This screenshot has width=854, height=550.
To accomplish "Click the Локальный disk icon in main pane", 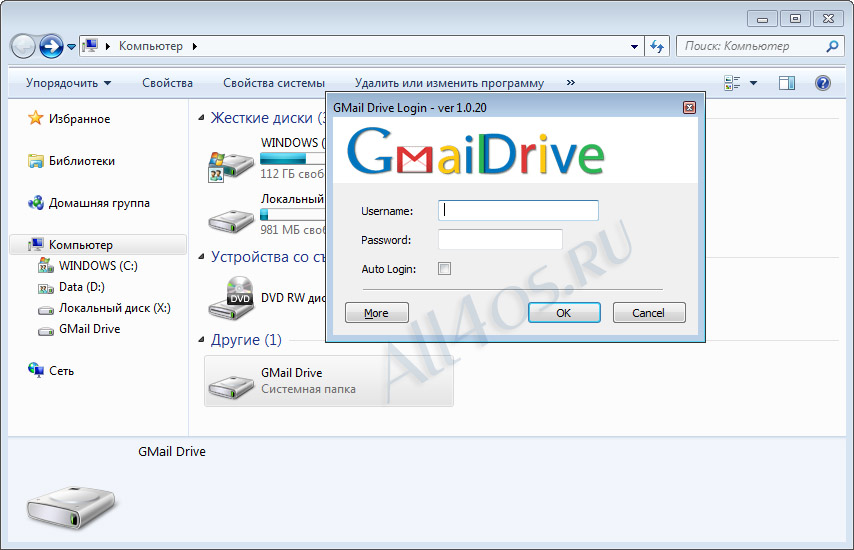I will click(231, 220).
